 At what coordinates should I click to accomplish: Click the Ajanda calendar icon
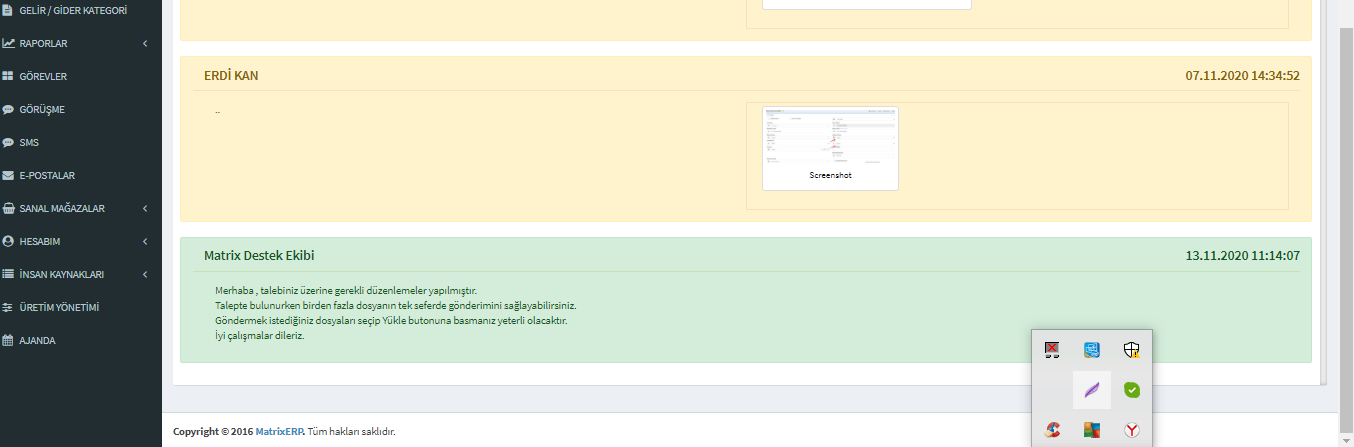(x=8, y=340)
